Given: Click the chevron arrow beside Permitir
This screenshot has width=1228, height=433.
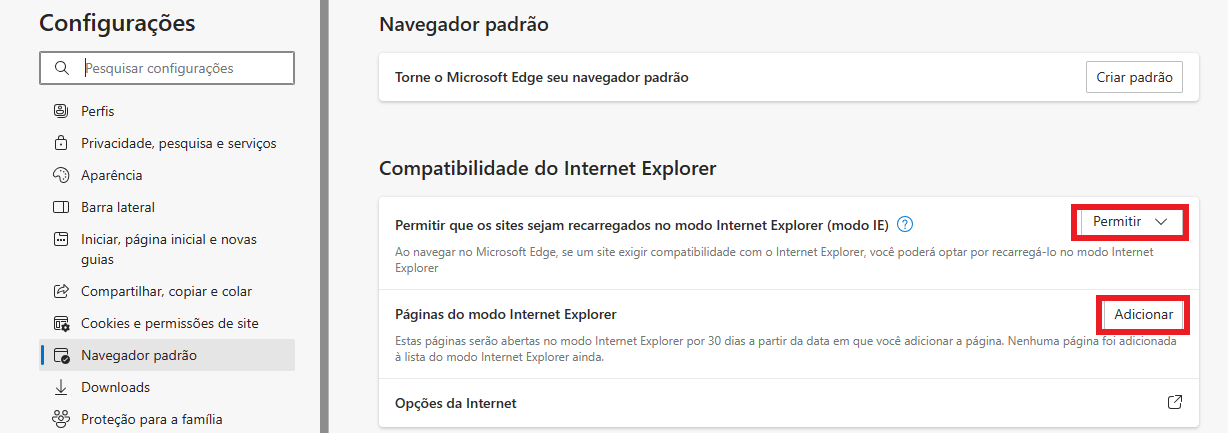Looking at the screenshot, I should [1161, 221].
